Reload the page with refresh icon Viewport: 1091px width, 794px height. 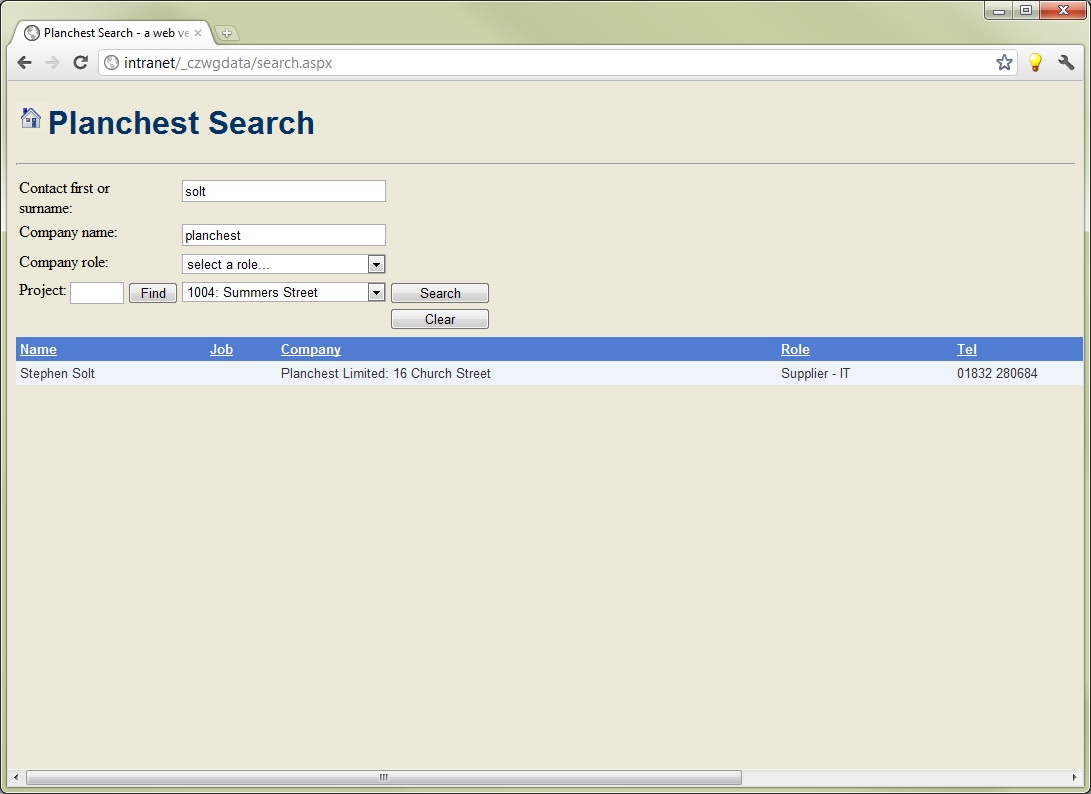81,63
